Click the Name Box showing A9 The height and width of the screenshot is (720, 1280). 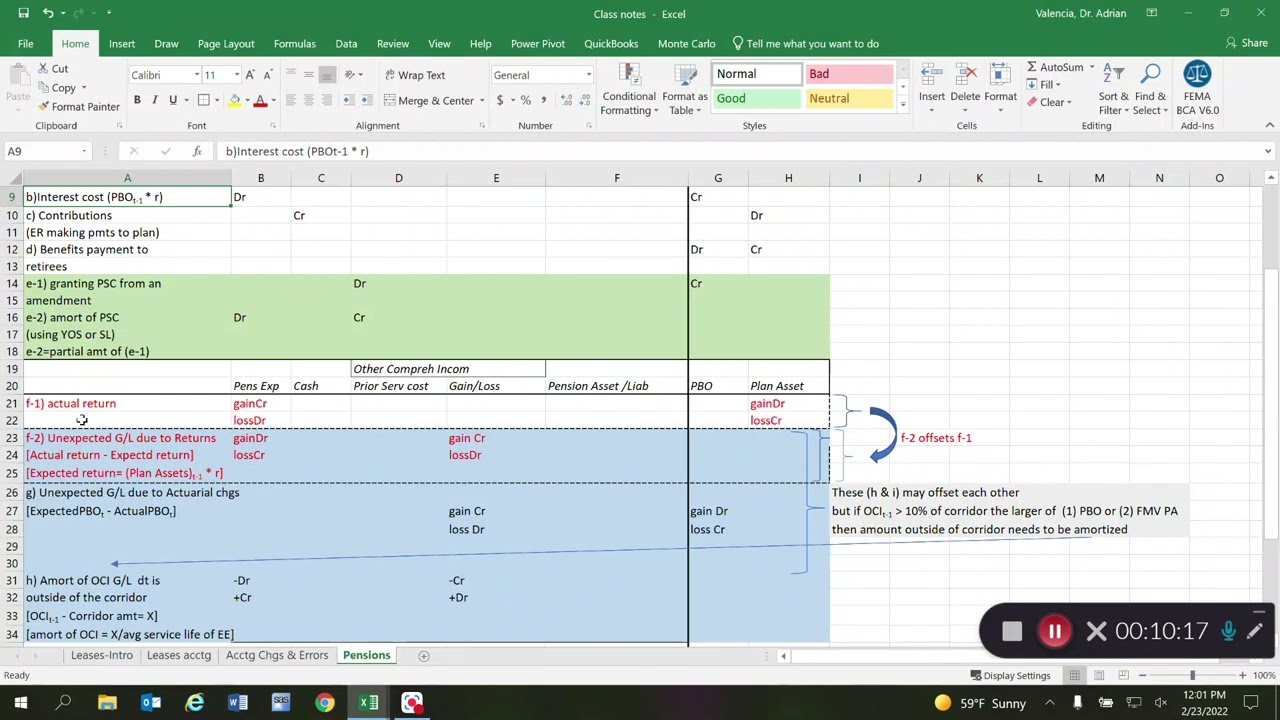45,151
